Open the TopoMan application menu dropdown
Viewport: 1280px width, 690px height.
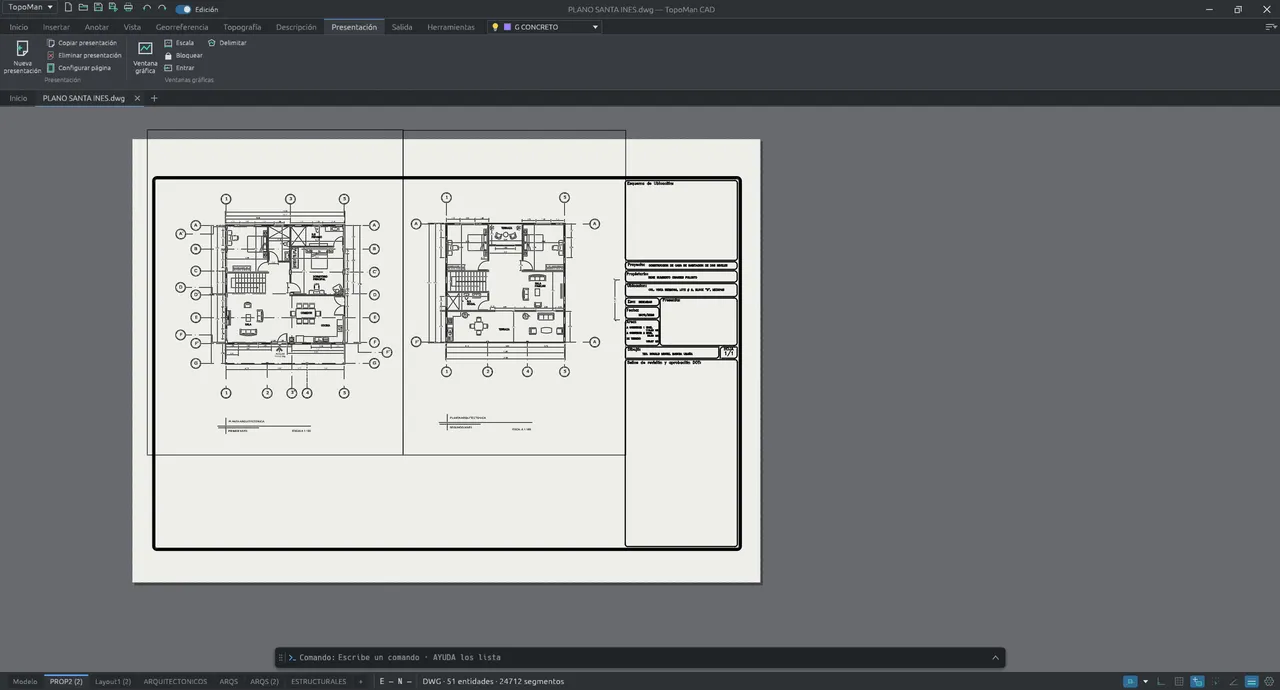point(30,8)
